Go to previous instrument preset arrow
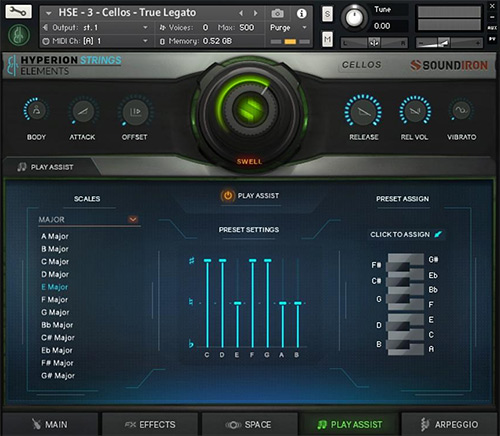This screenshot has width=500, height=436. pyautogui.click(x=241, y=13)
